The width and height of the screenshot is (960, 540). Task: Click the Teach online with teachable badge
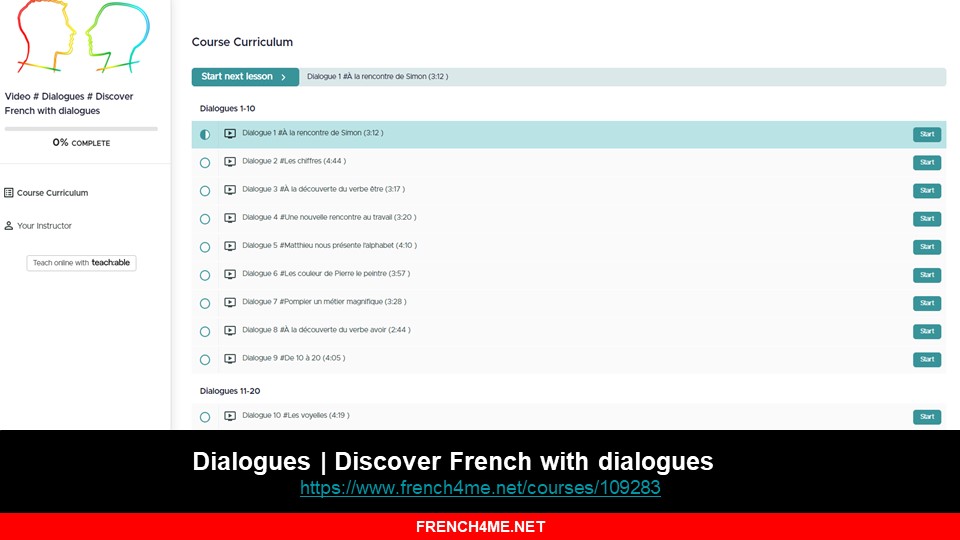tap(81, 263)
